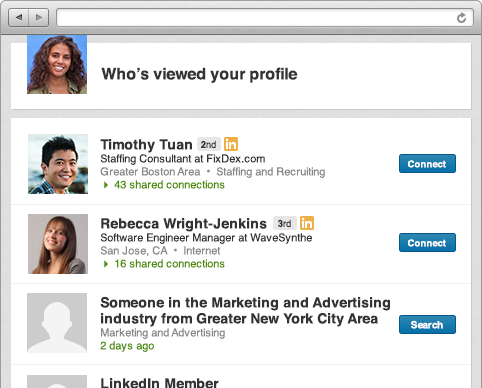The width and height of the screenshot is (482, 388).
Task: Click gray 'Marketing and Advertising' subtitle text
Action: (163, 333)
